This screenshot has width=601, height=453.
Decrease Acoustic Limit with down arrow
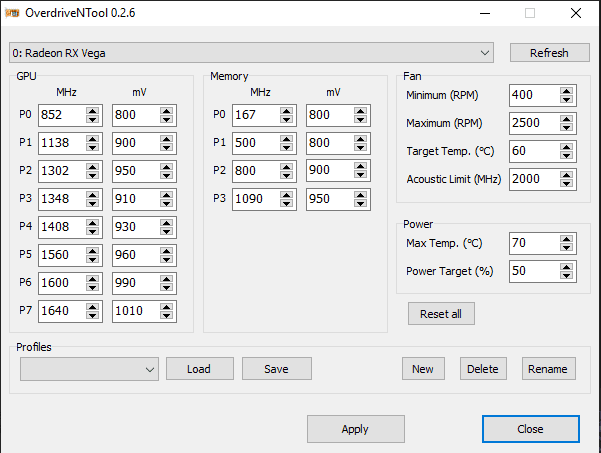tap(566, 183)
